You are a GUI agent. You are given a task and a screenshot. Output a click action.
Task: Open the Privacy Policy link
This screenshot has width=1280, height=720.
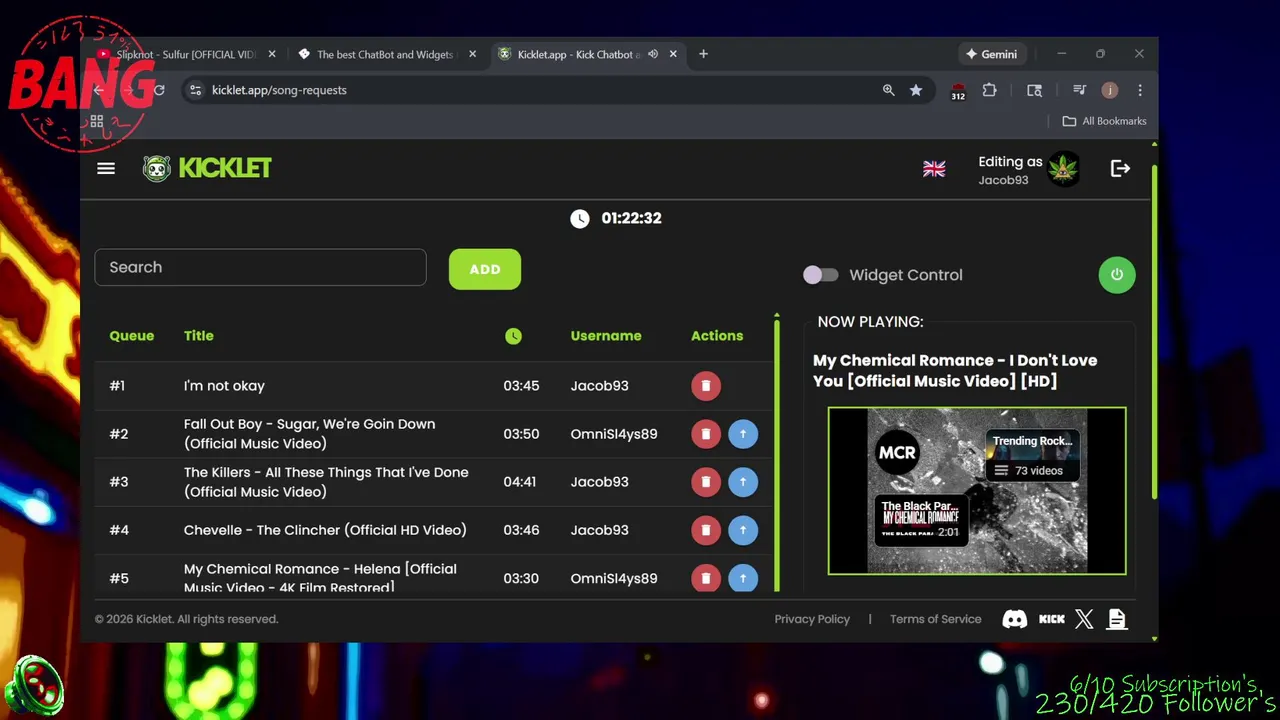tap(812, 619)
